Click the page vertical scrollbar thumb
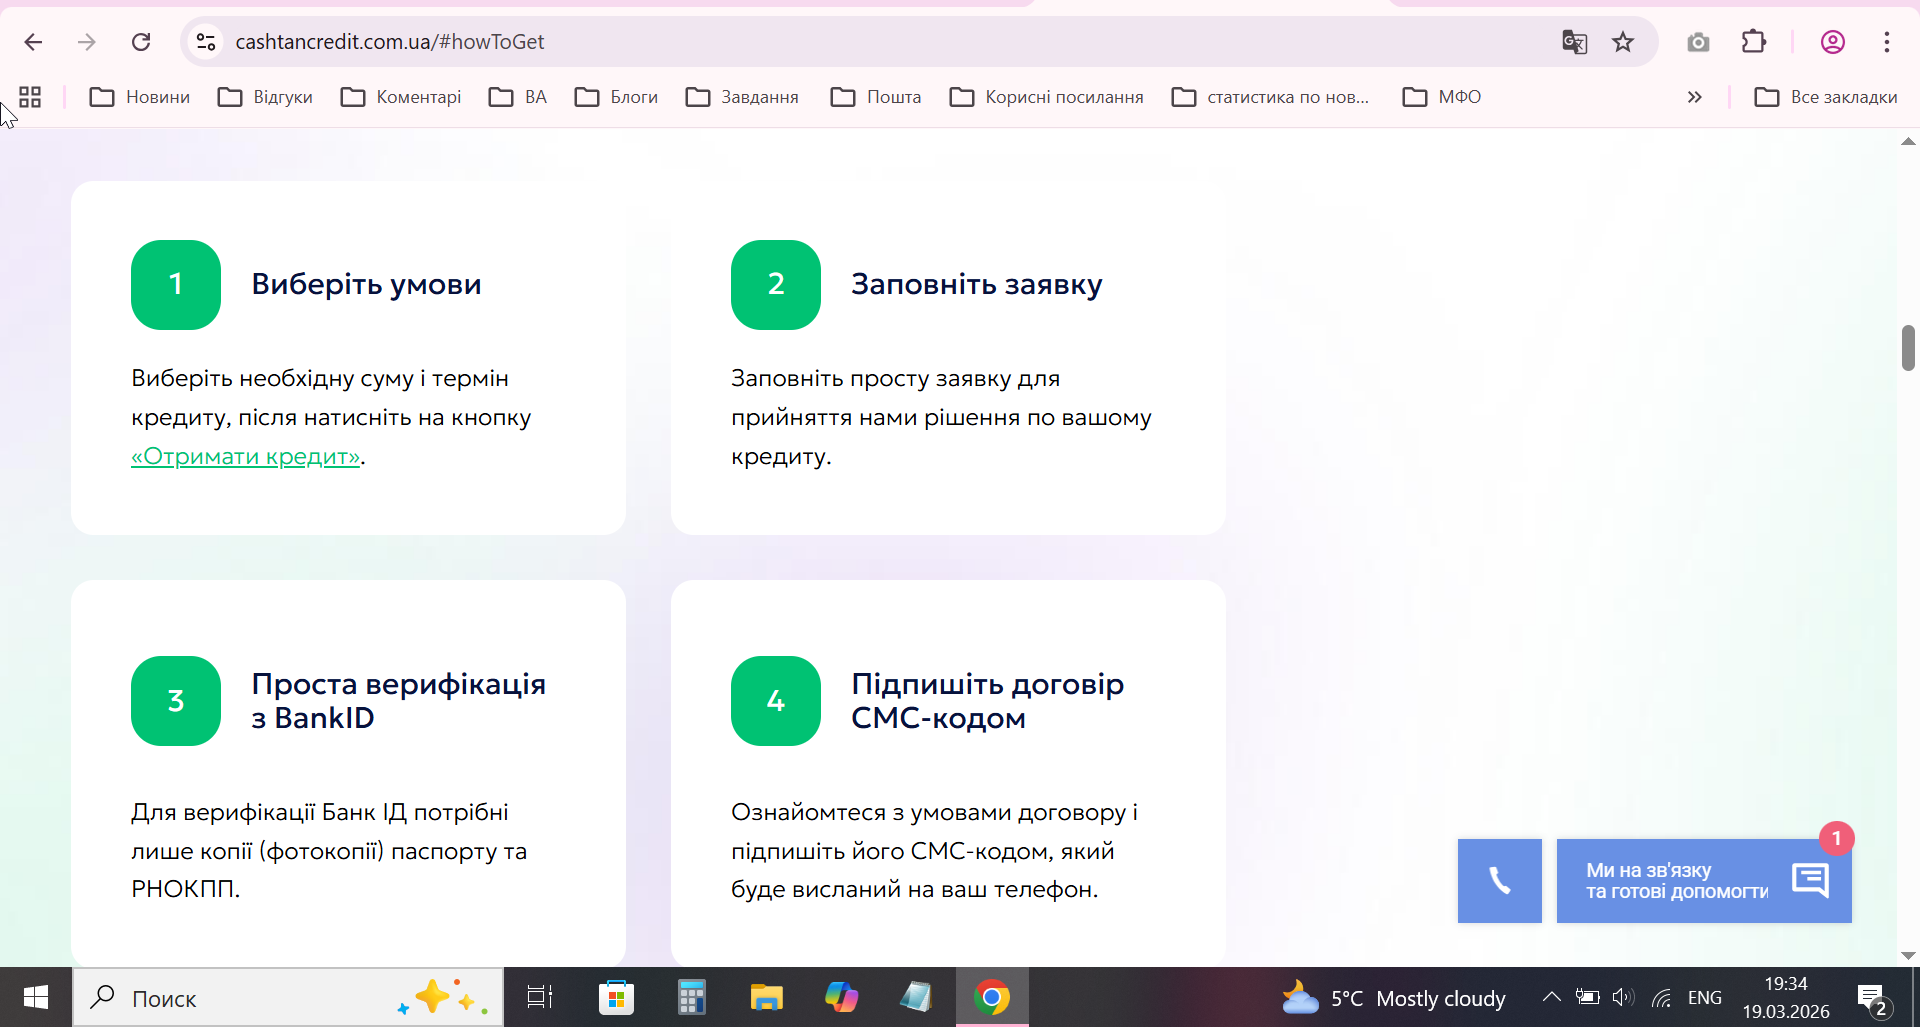This screenshot has width=1920, height=1027. tap(1908, 348)
